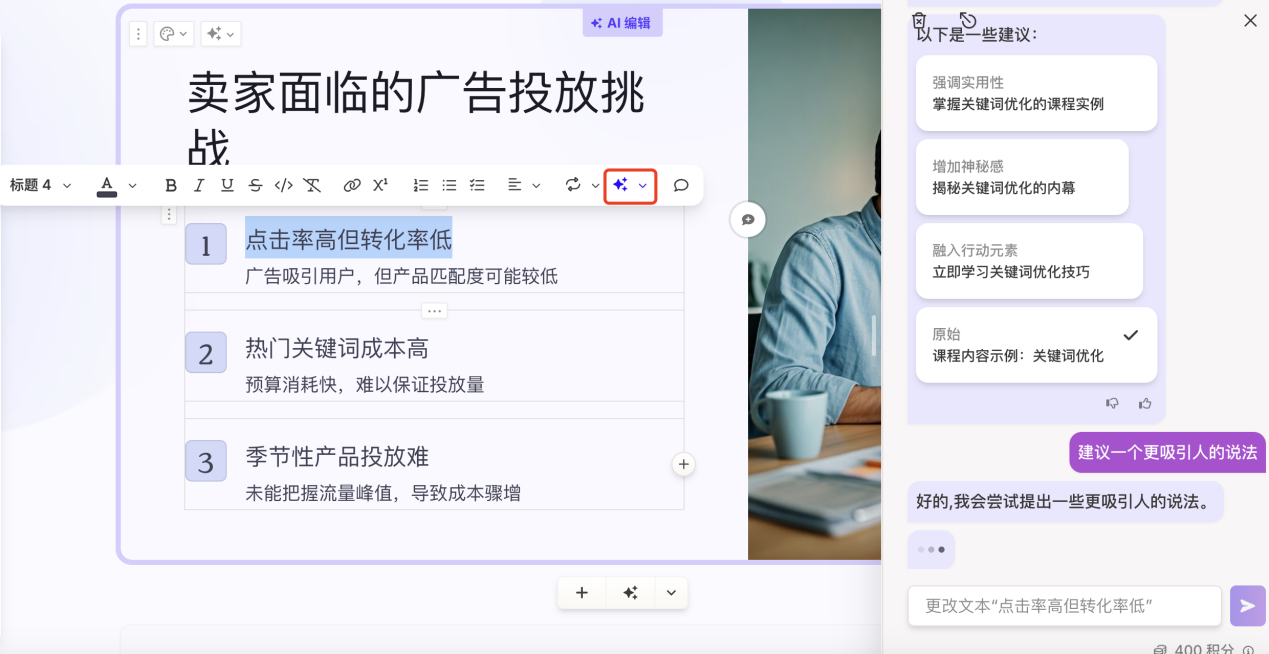Click the text color A icon

click(107, 185)
